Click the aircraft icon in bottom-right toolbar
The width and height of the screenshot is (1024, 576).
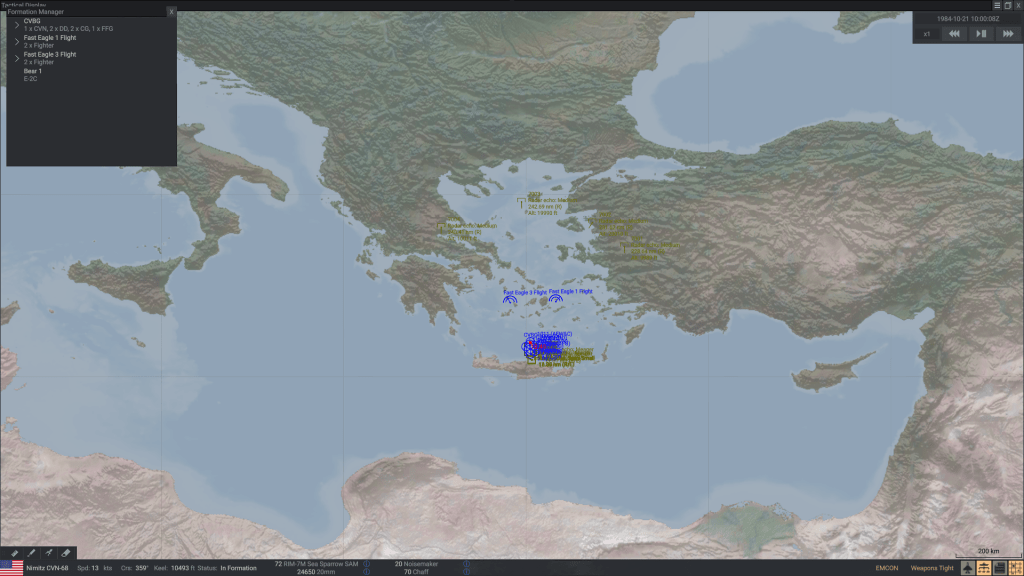(969, 568)
